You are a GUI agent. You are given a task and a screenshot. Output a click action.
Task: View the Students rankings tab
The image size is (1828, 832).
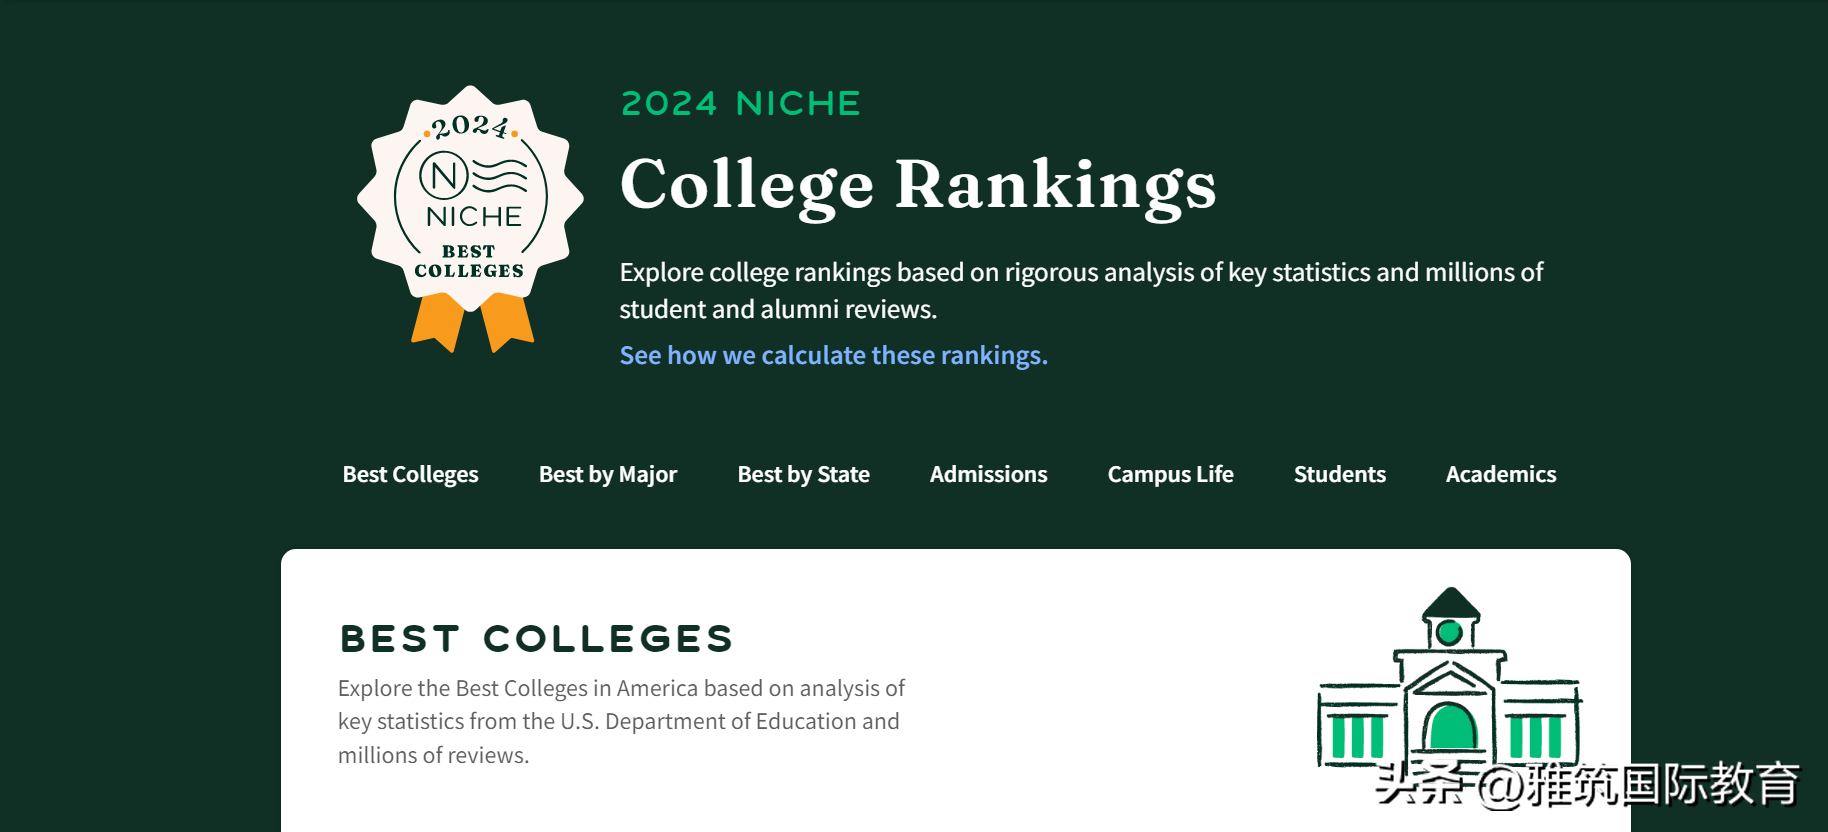1339,474
